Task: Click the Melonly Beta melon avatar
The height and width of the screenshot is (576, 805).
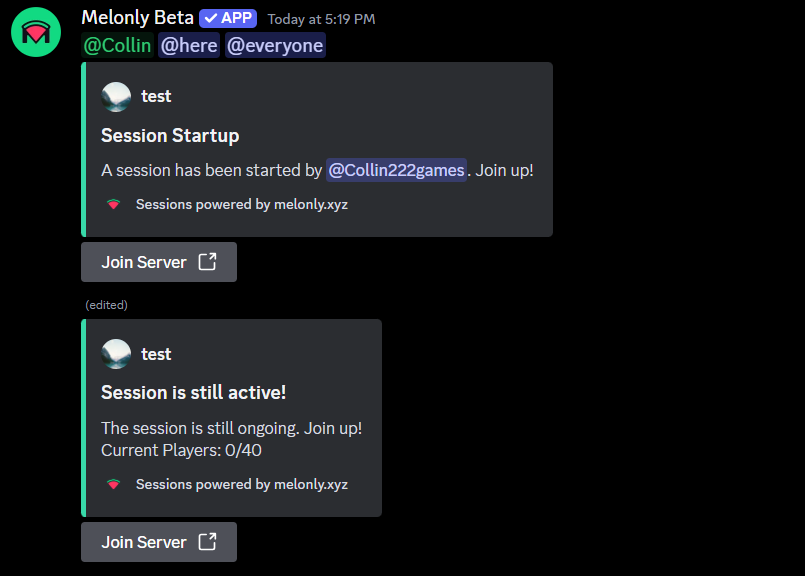Action: 35,32
